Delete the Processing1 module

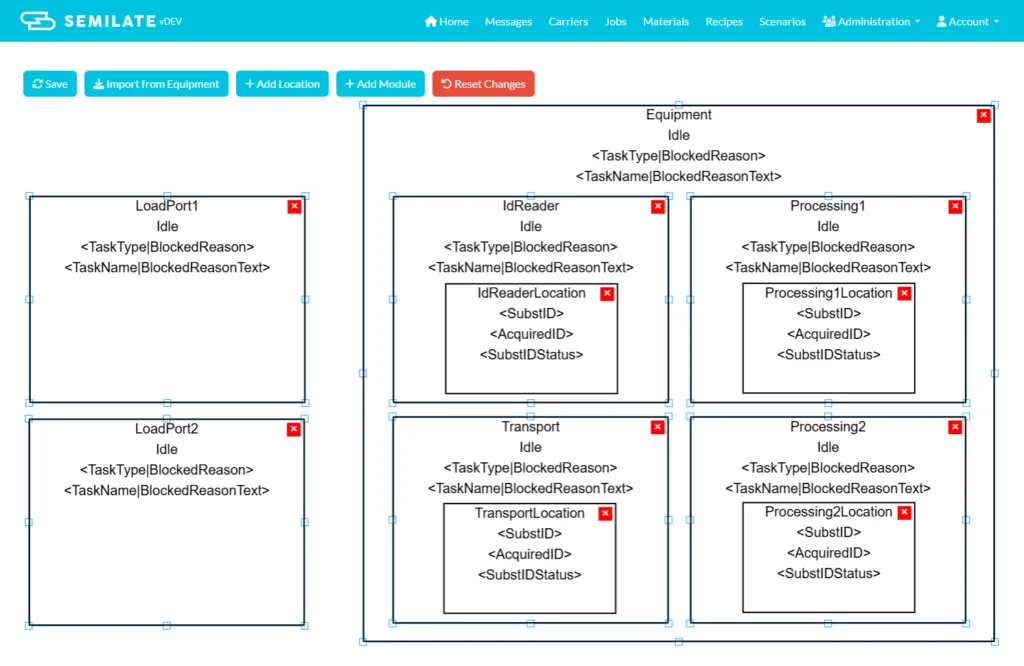coord(955,206)
